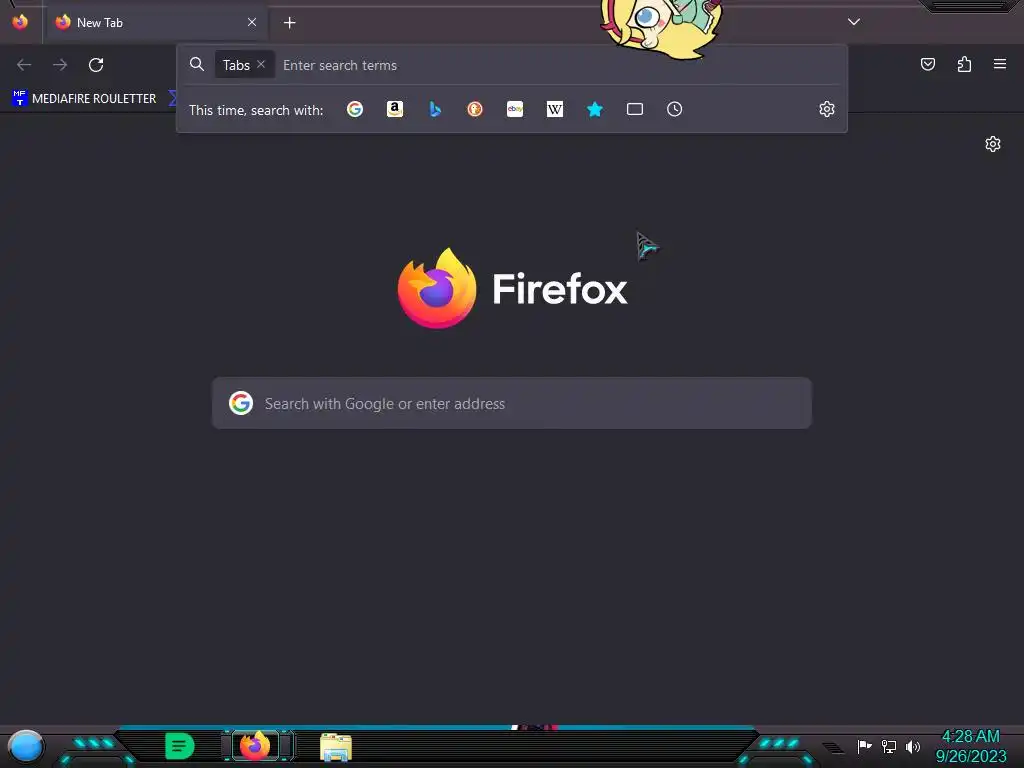Search this time with Bing icon
The height and width of the screenshot is (768, 1024).
tap(435, 109)
